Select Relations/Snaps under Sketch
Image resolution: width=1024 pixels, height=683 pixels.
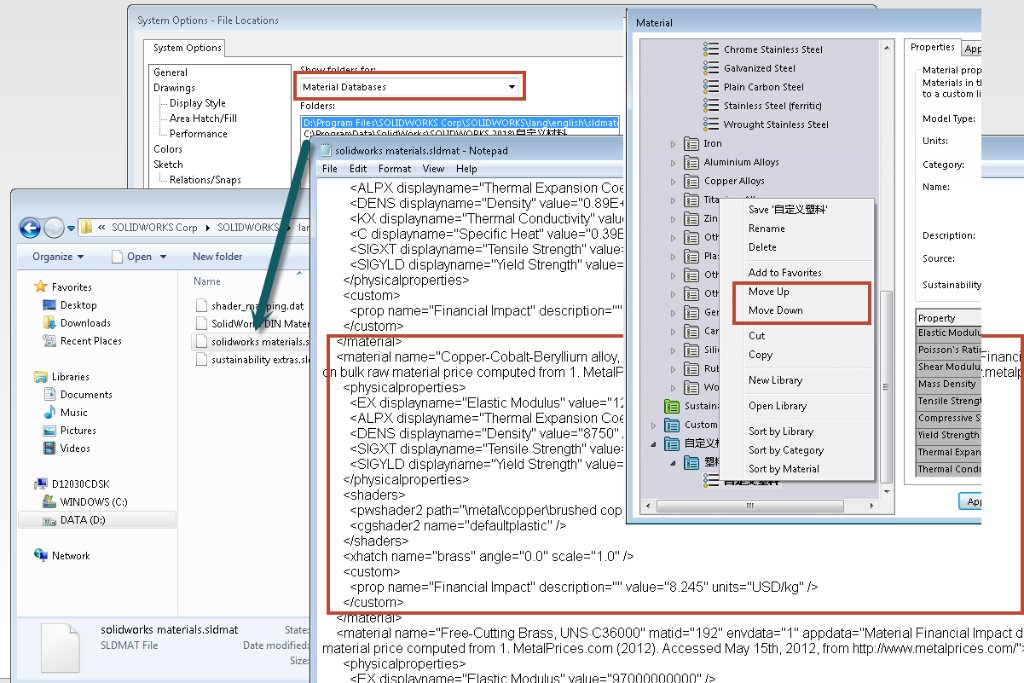click(x=205, y=180)
